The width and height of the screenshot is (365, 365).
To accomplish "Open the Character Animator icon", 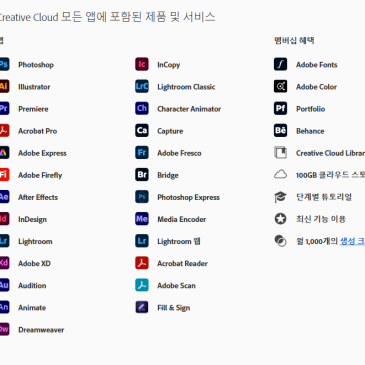I will tap(142, 108).
